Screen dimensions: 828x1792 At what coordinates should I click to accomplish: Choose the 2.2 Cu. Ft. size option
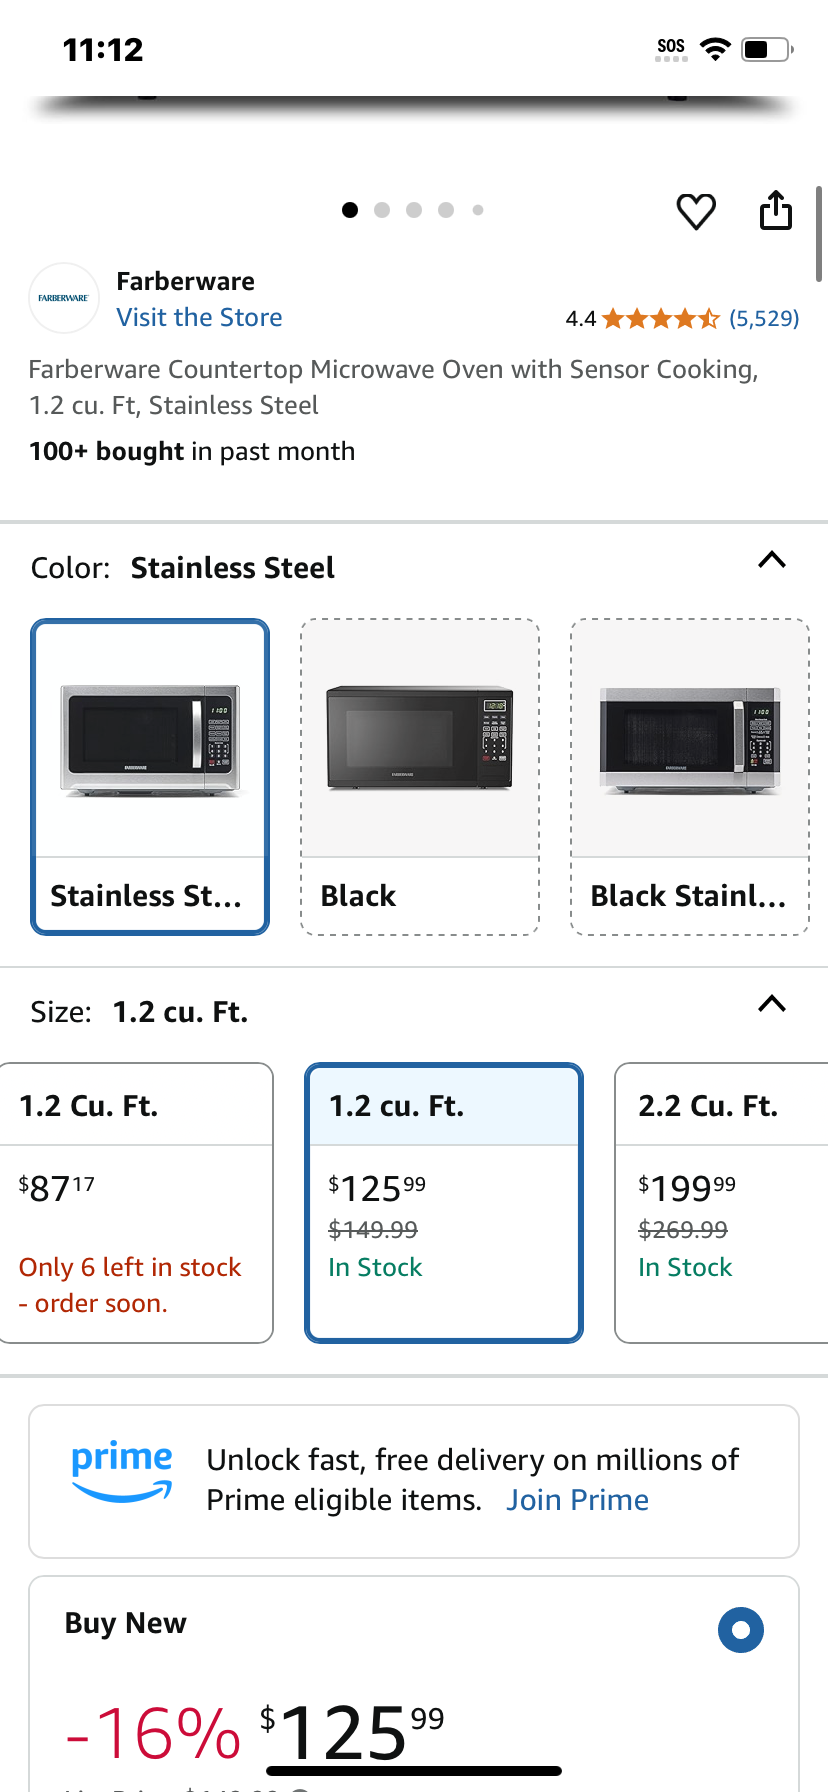(722, 1203)
